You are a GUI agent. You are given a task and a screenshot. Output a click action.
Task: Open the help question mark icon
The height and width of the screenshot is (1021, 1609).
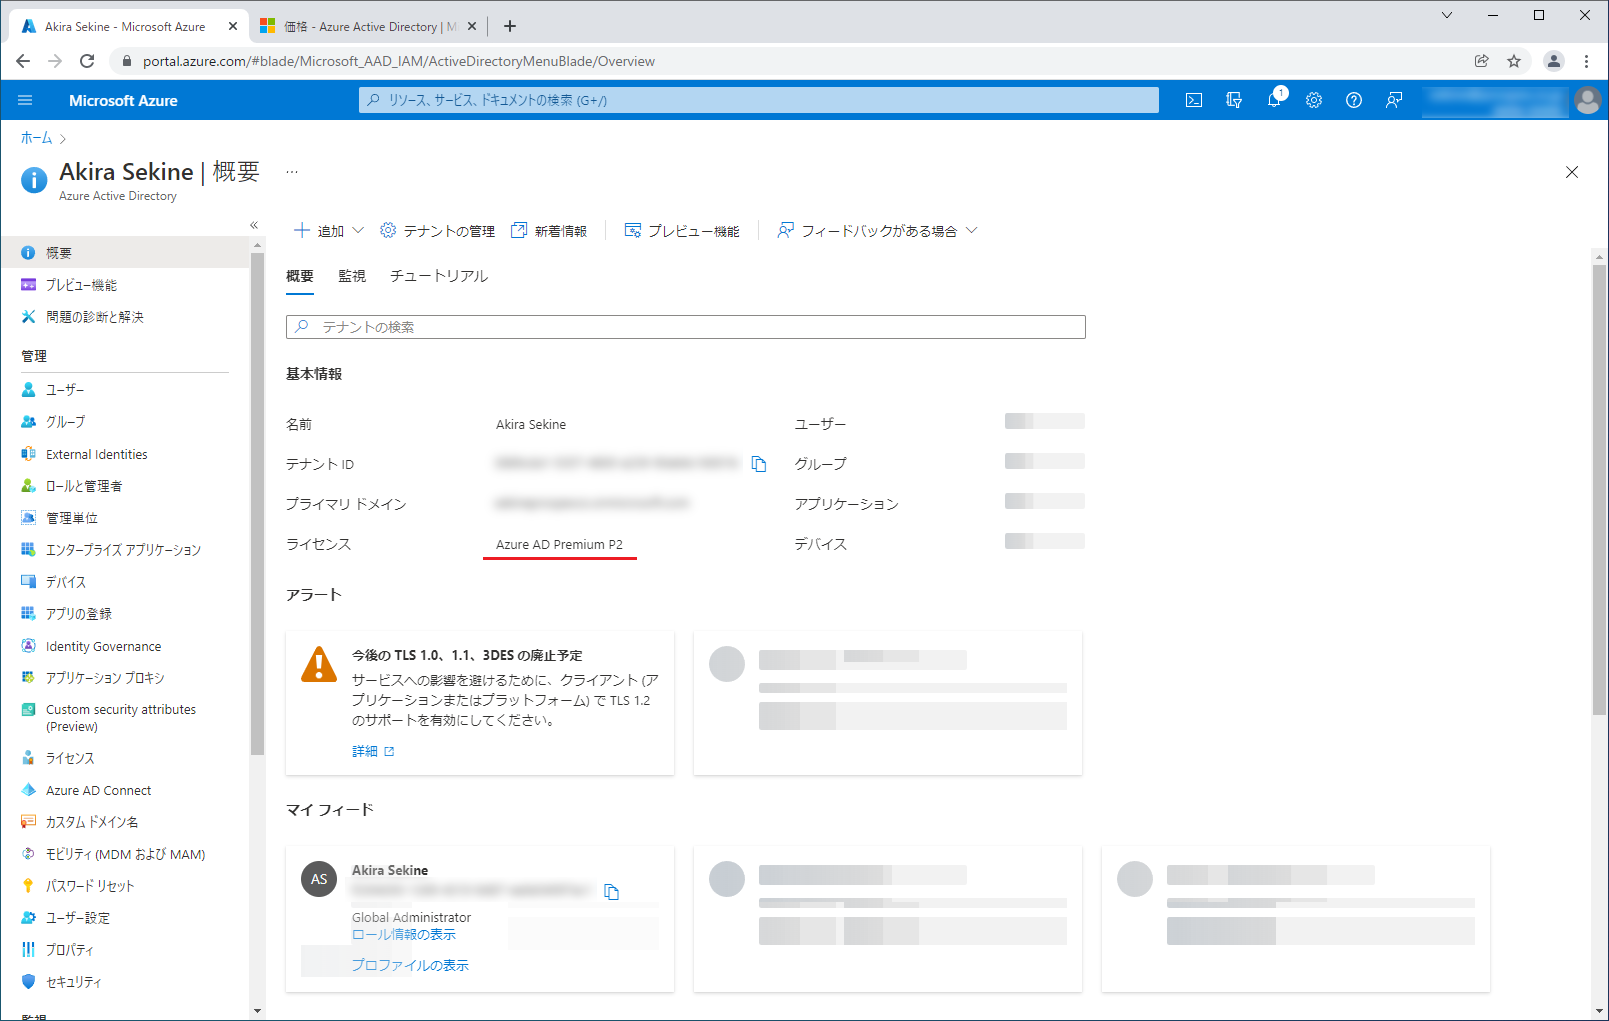coord(1354,100)
